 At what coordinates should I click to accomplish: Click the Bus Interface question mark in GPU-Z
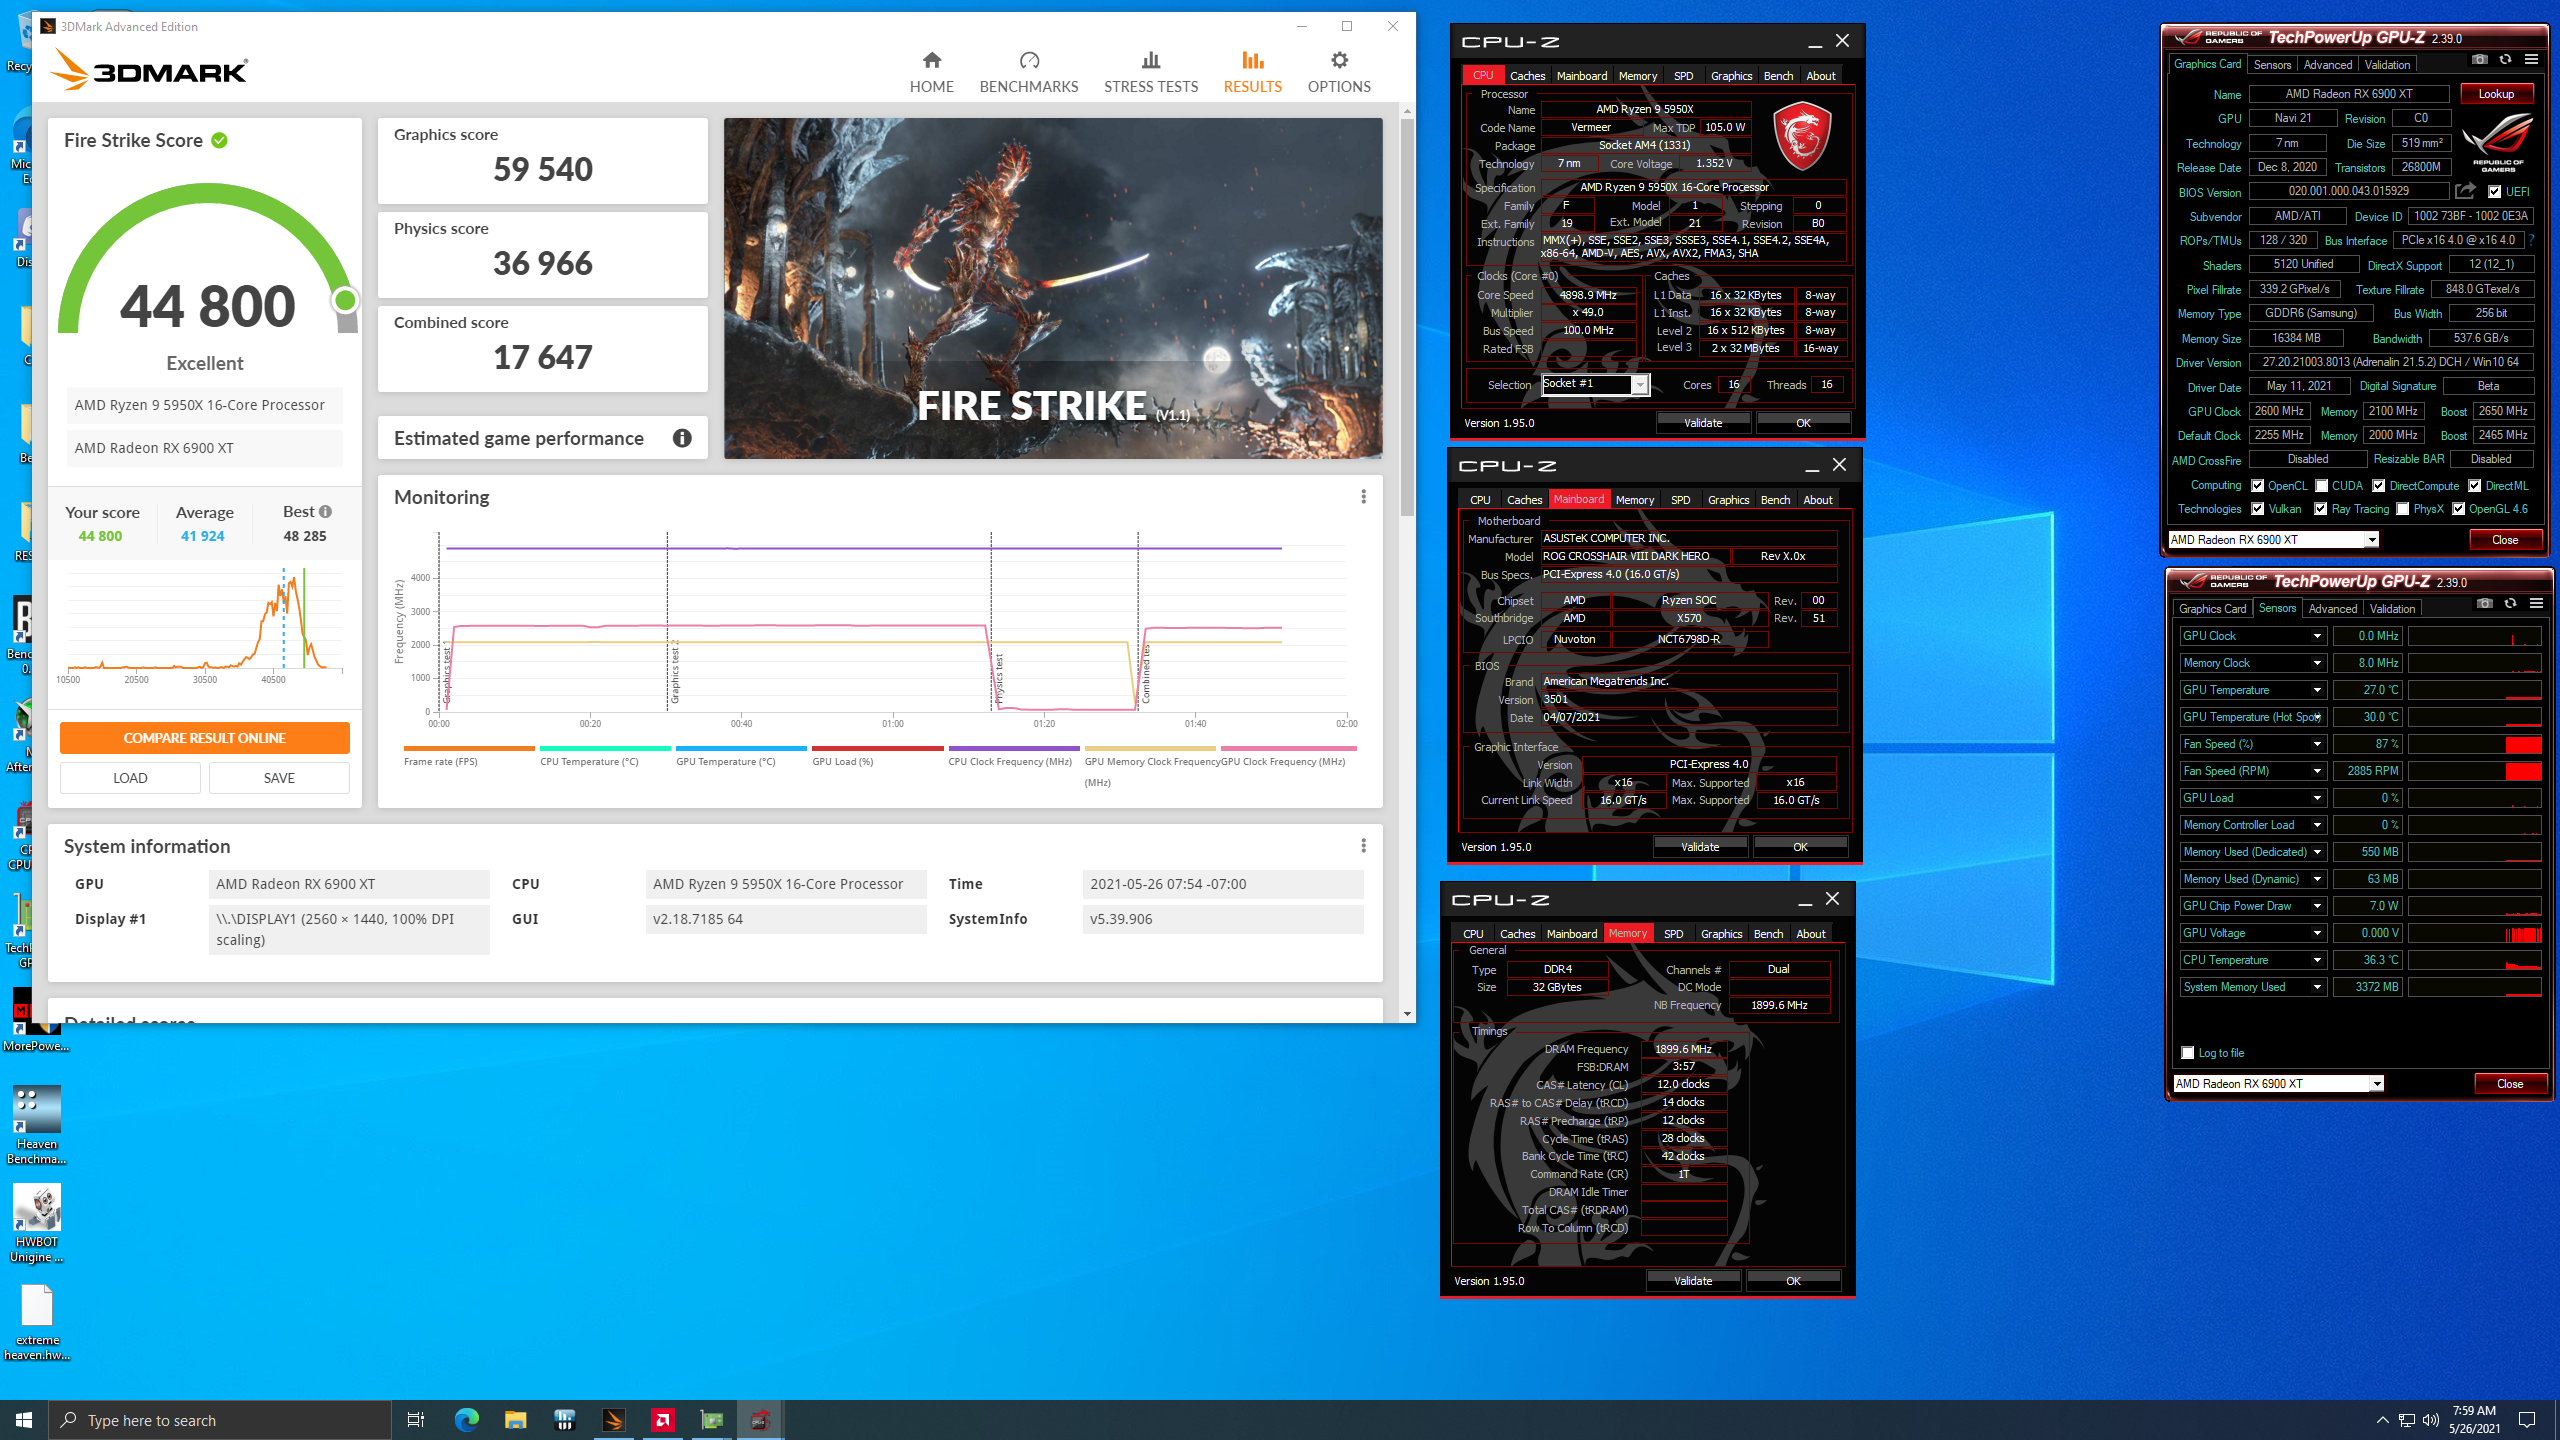pos(2531,240)
